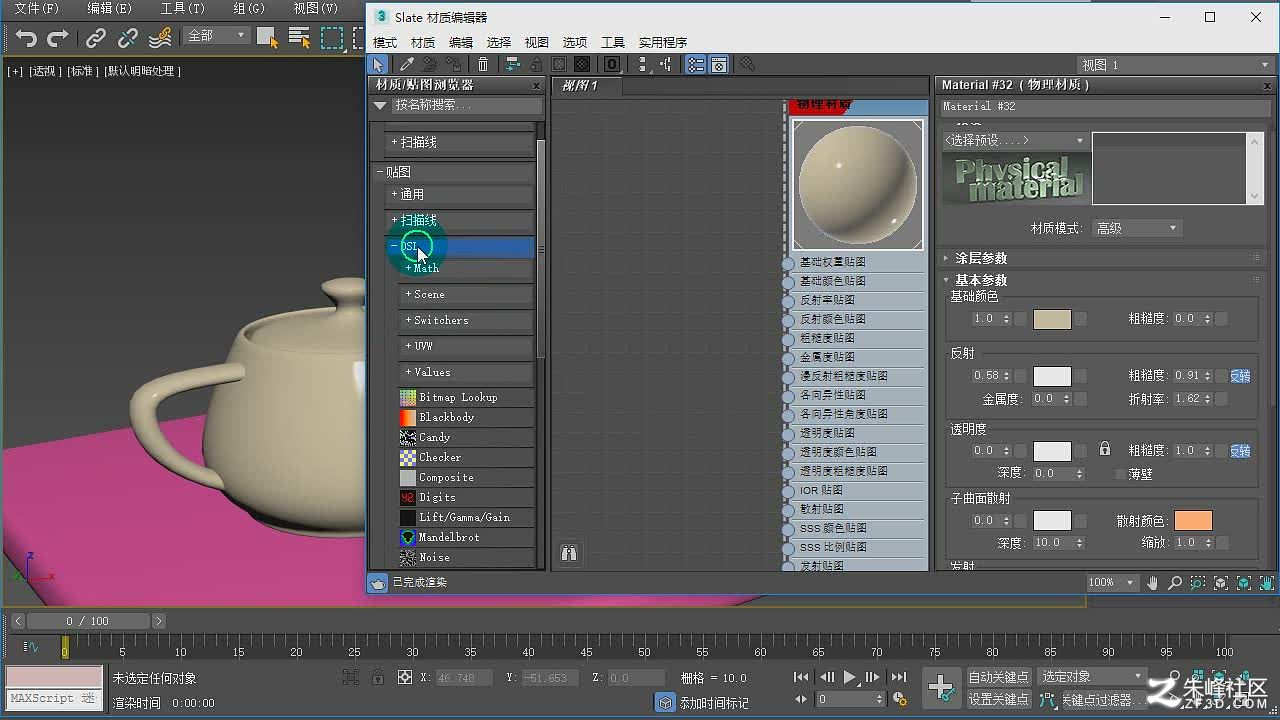
Task: Open the orange scatter color (散射颜色) swatch
Action: click(1193, 521)
